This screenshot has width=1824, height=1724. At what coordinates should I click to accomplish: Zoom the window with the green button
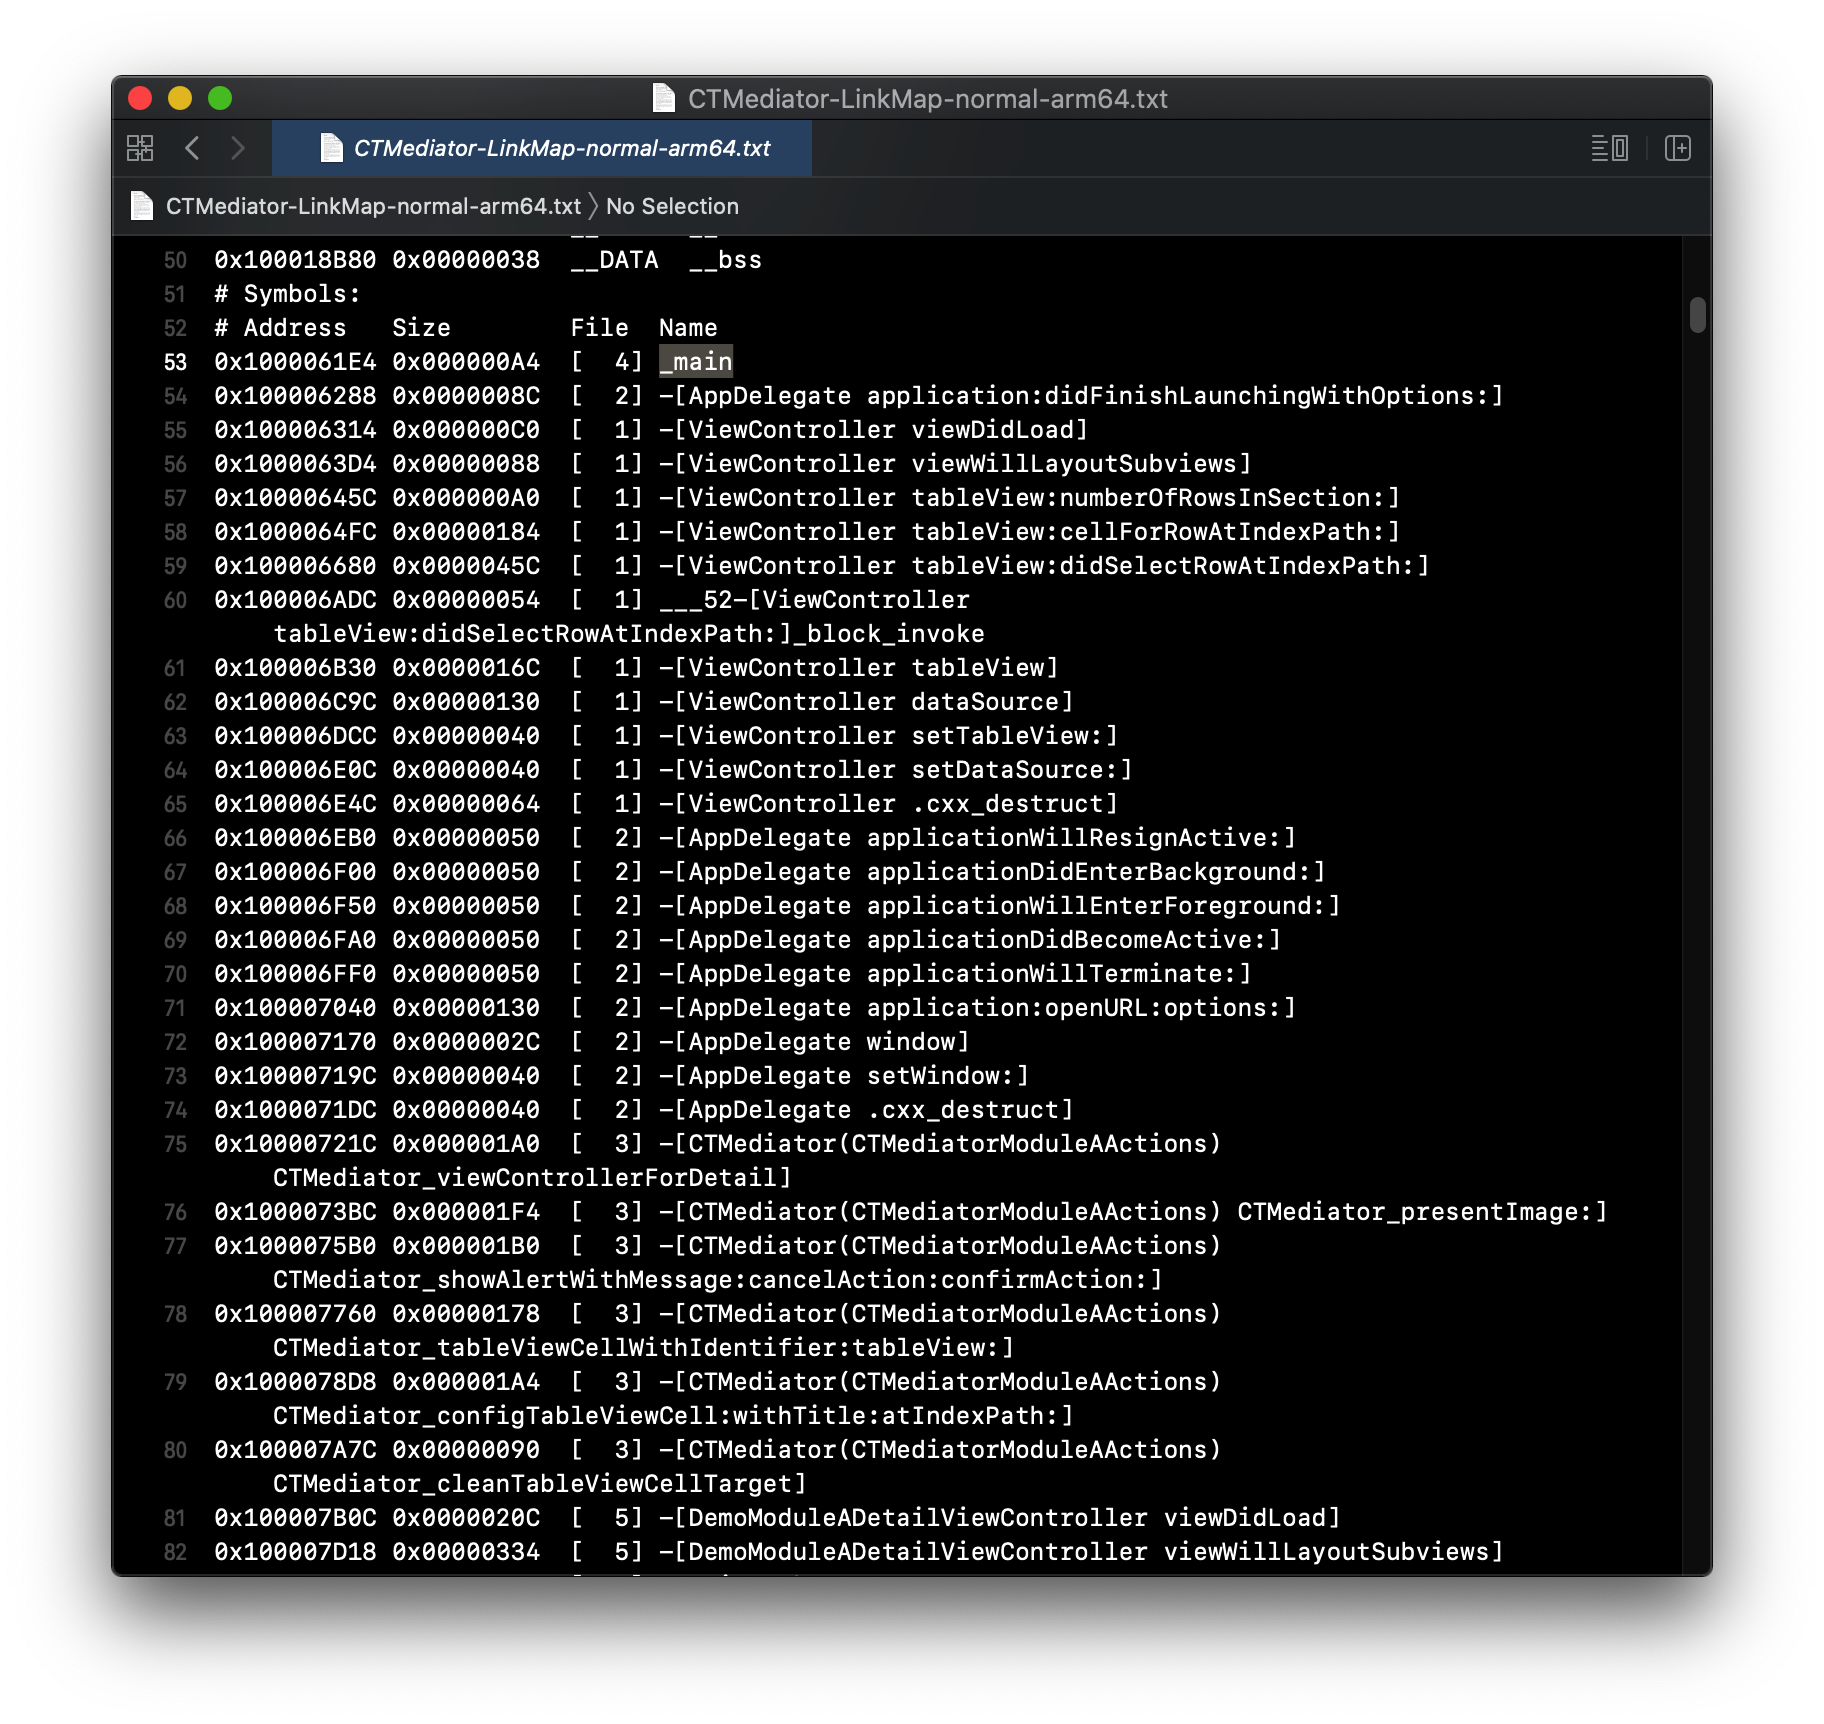pos(220,98)
